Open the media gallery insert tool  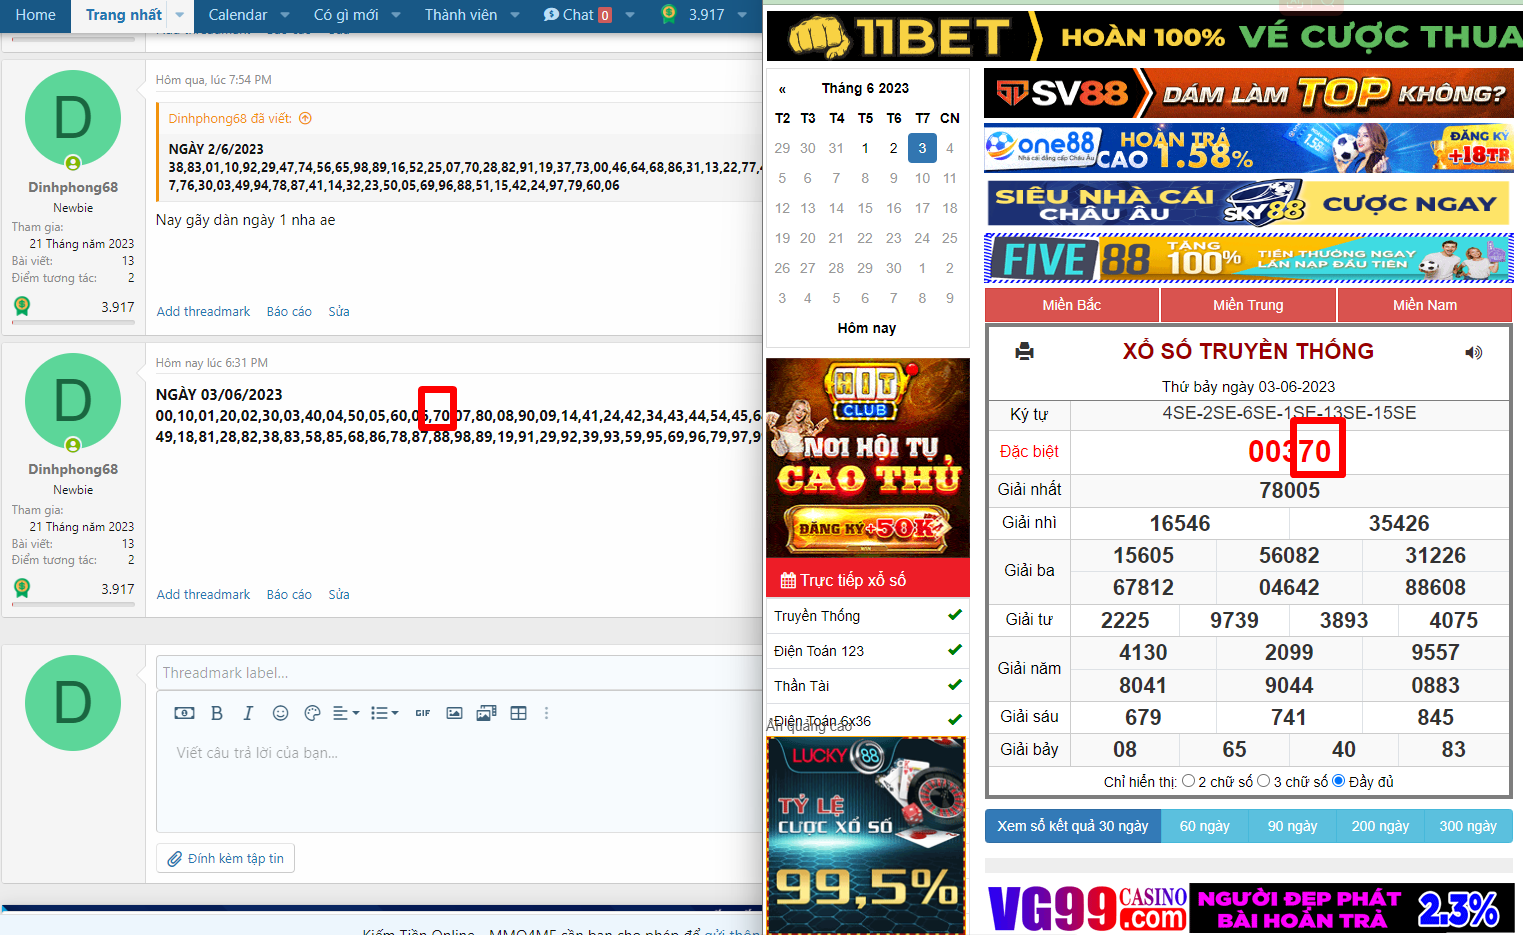tap(486, 713)
